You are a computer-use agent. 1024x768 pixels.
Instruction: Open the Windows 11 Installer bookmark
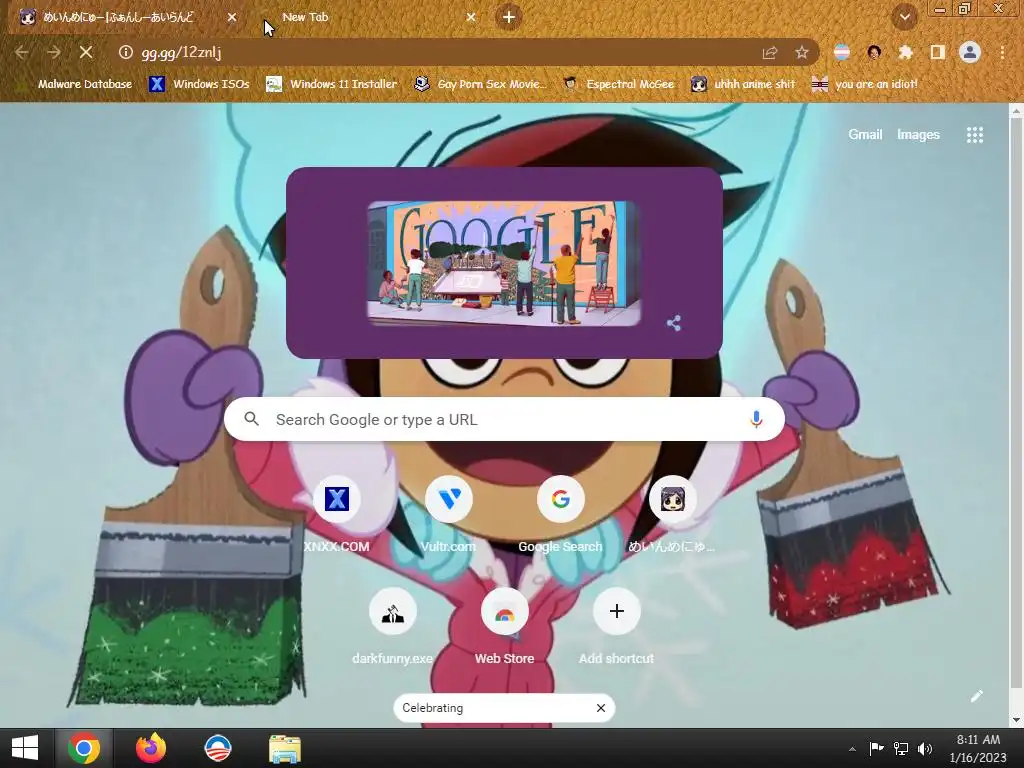[332, 84]
